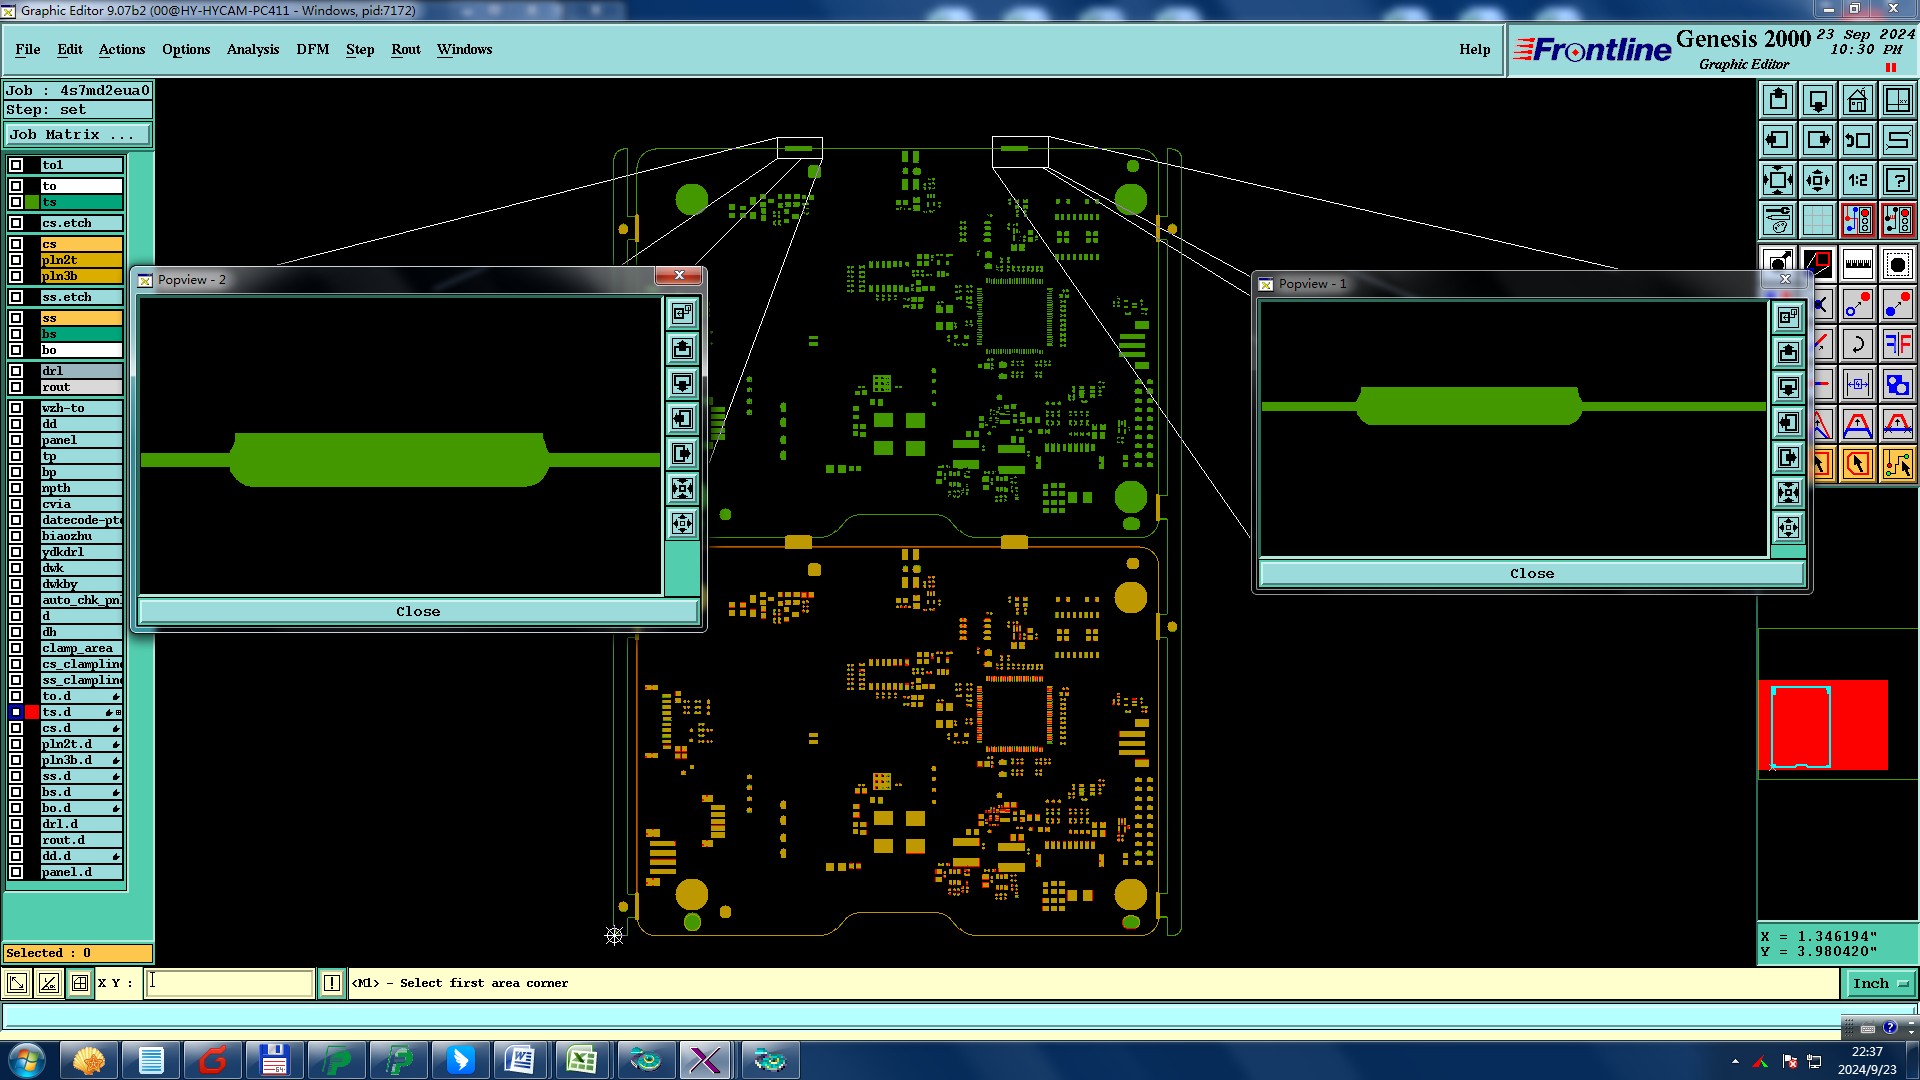This screenshot has width=1920, height=1080.
Task: Open the DFM menu
Action: pyautogui.click(x=312, y=49)
